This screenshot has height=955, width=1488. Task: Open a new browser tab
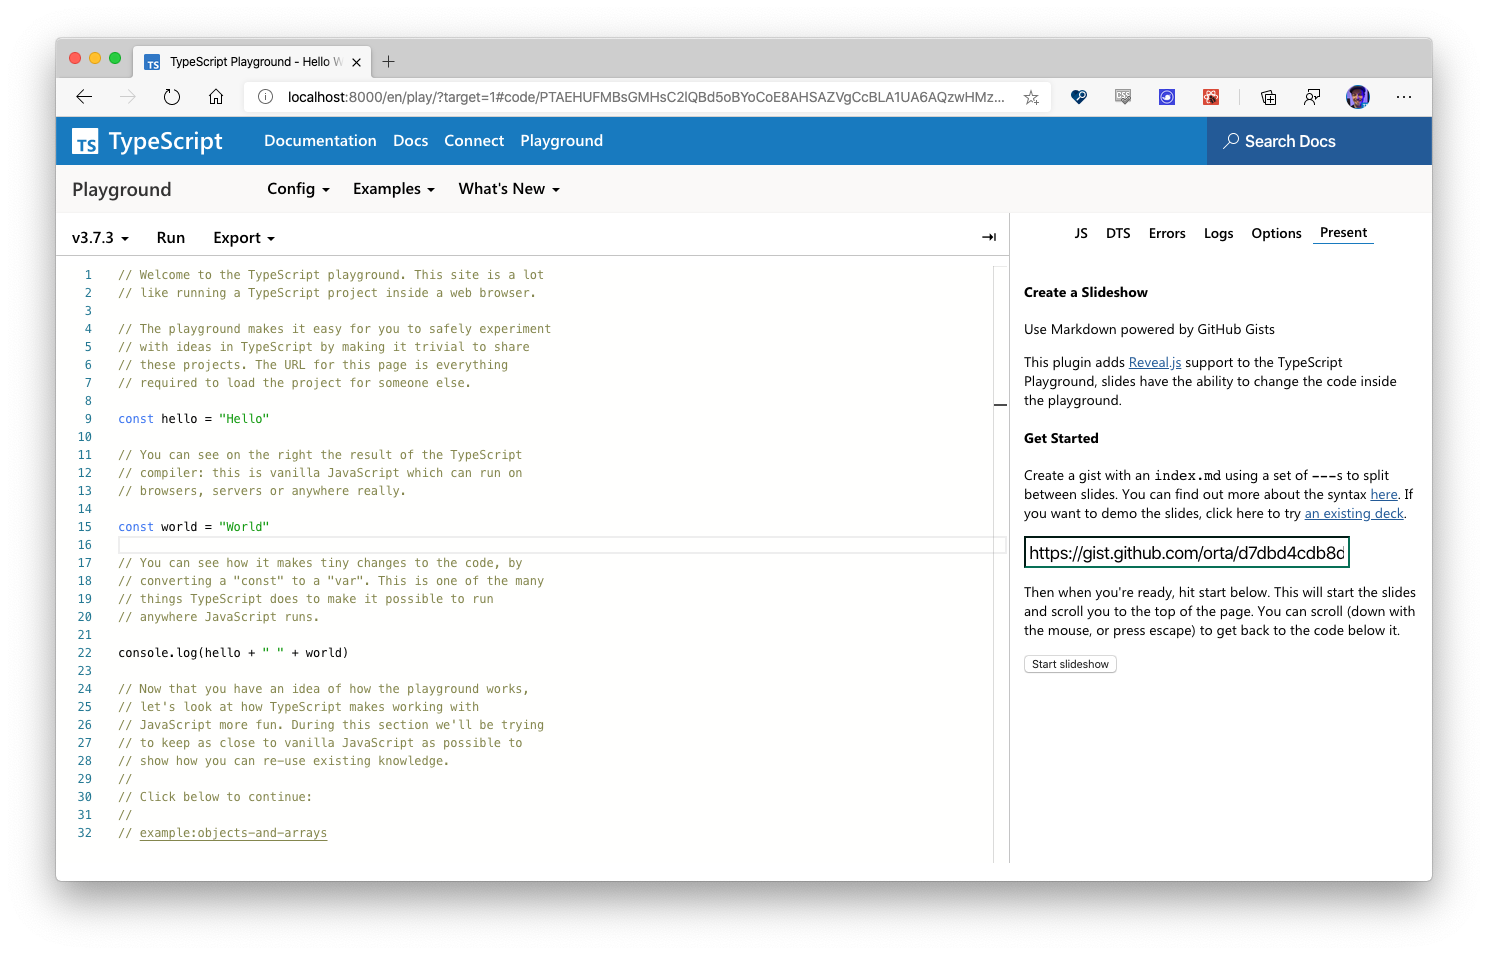pos(389,62)
